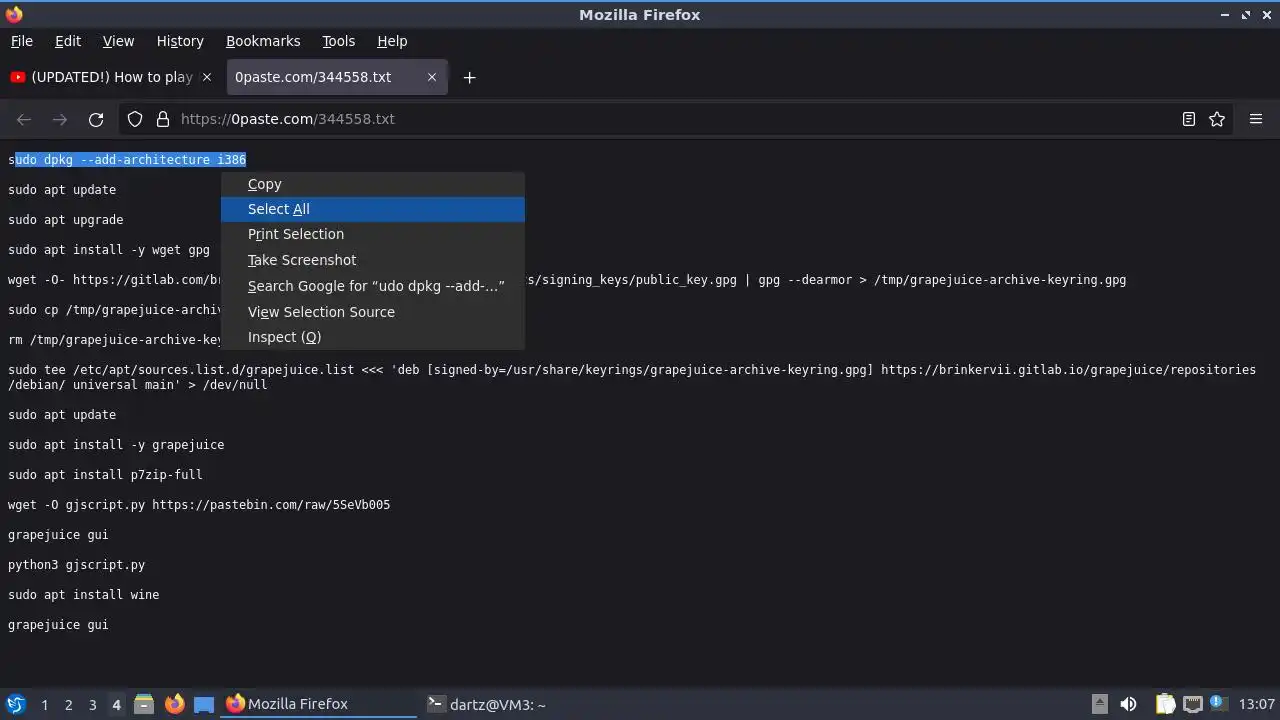Close the 0paste.com tab

(x=432, y=77)
